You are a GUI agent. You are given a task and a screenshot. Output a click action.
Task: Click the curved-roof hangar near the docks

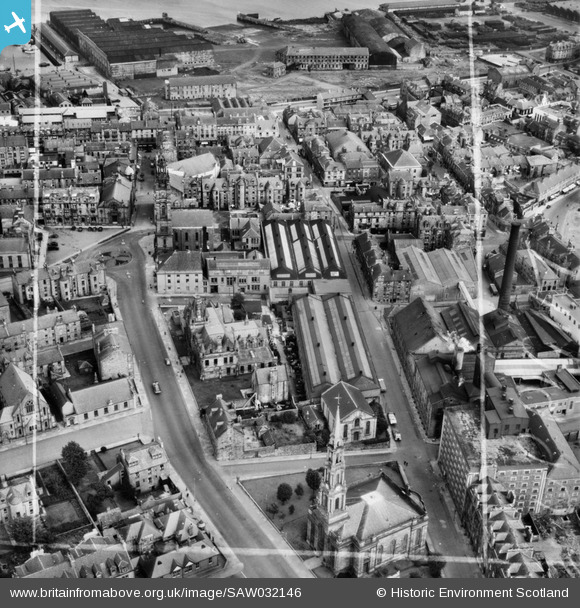[x=370, y=39]
